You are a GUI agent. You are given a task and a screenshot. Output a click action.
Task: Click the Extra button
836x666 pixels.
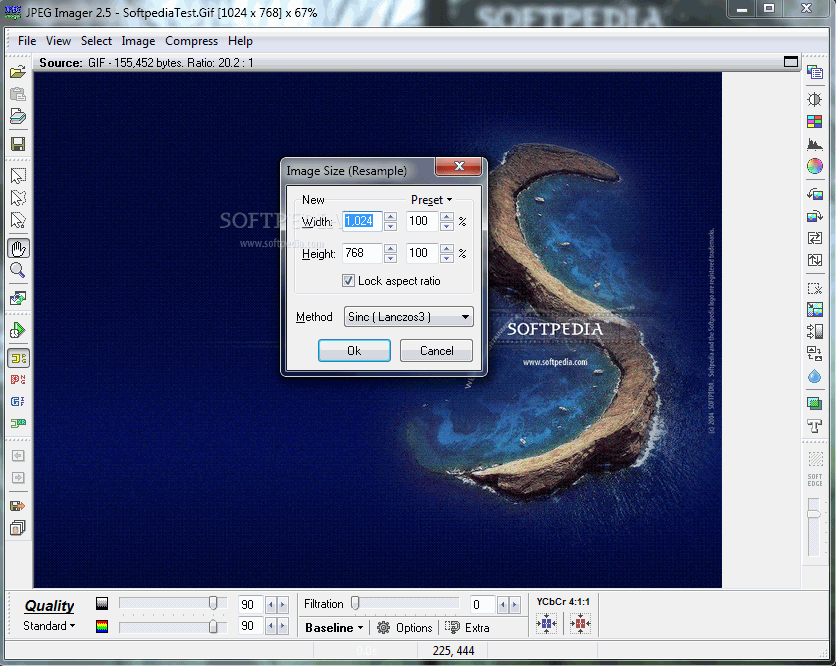point(467,628)
